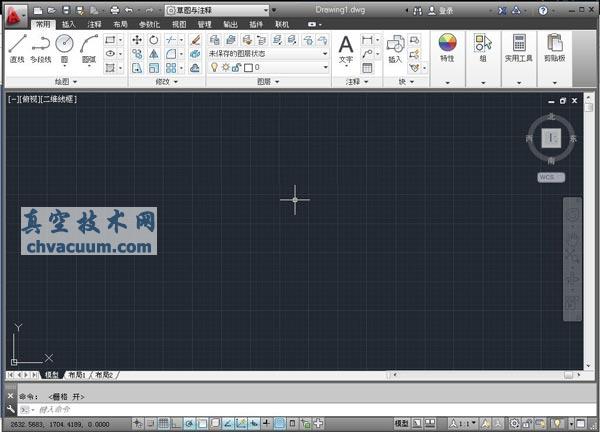Open the 未保存的图层状态 layer state dropdown

pyautogui.click(x=268, y=53)
